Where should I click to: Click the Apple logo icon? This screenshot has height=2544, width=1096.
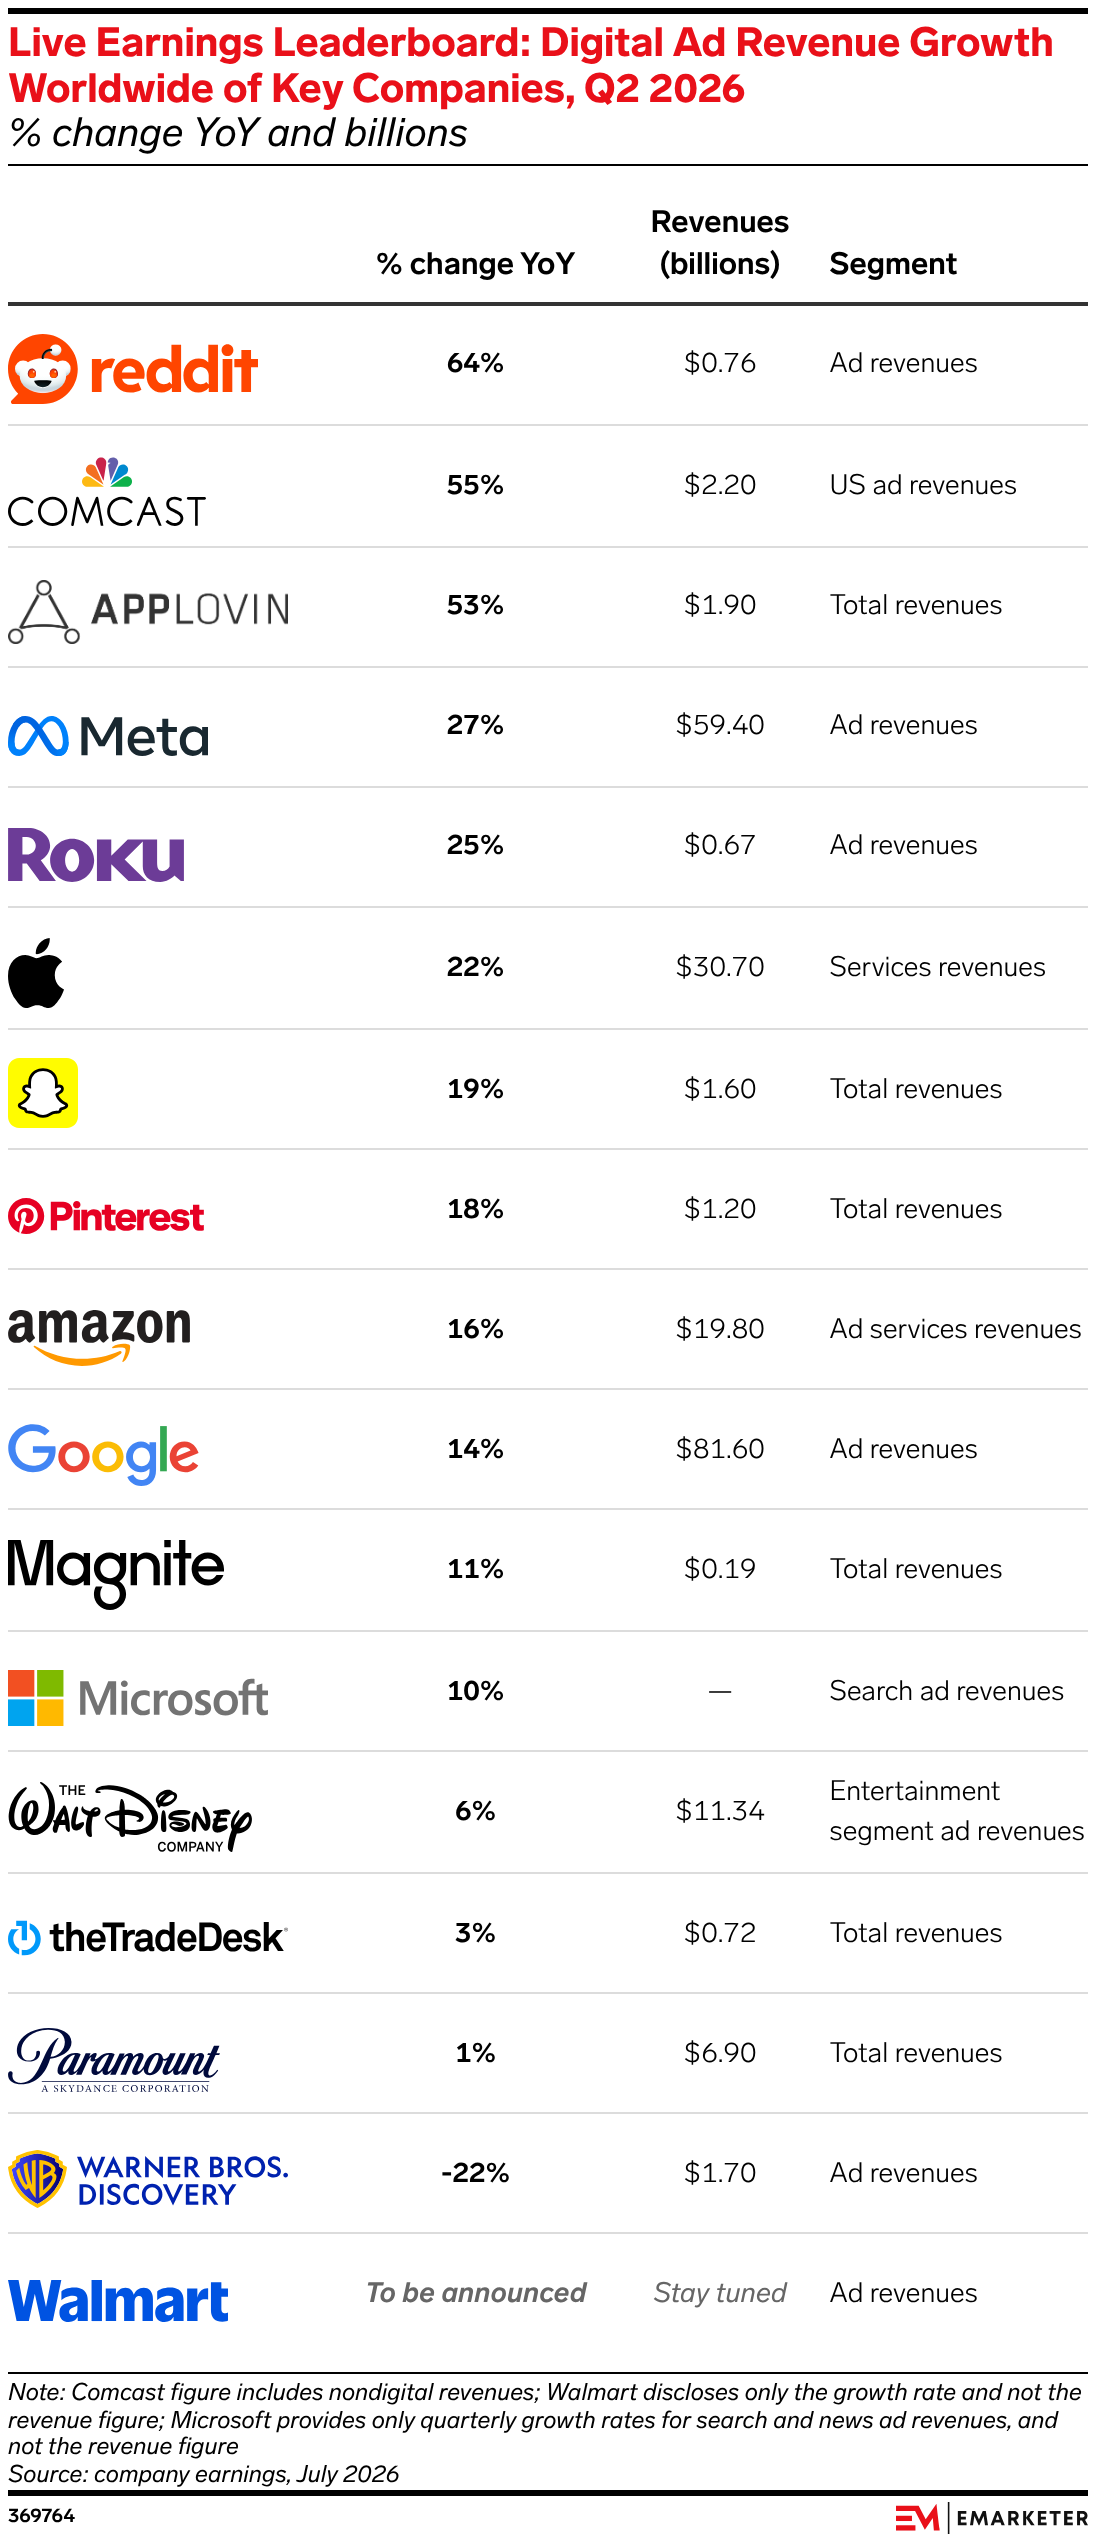point(36,973)
